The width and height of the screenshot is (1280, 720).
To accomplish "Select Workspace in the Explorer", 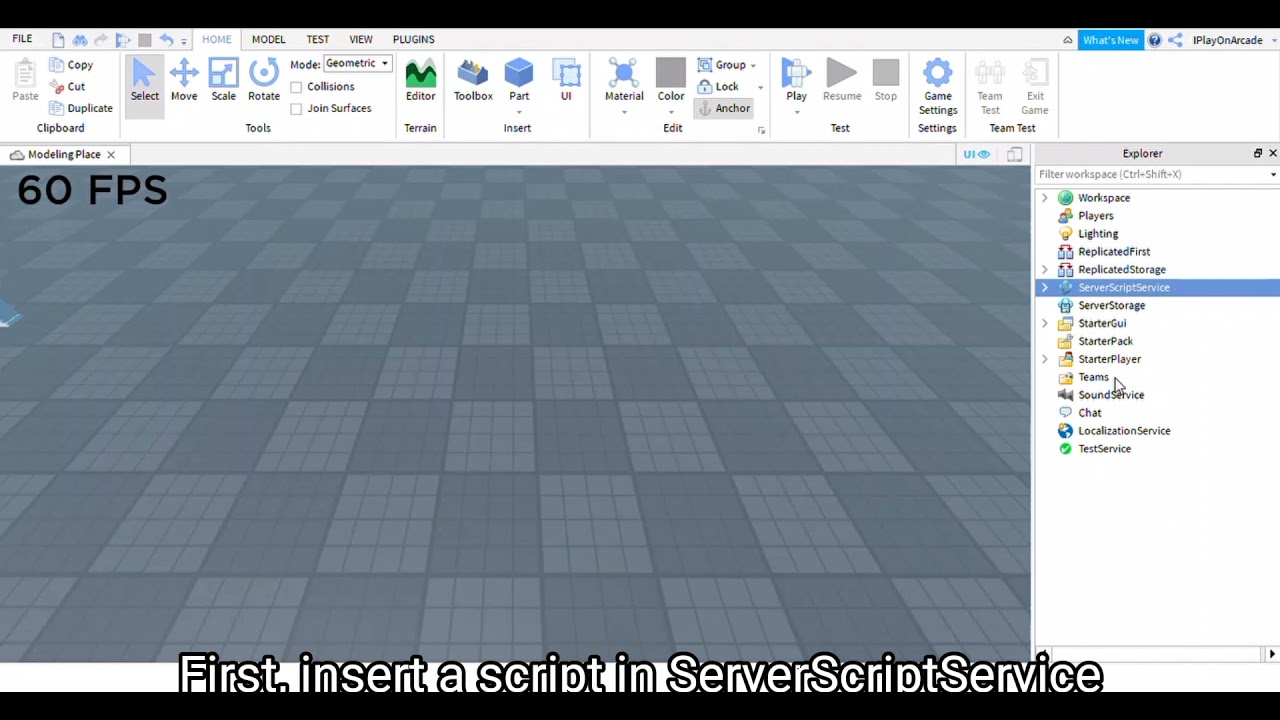I will click(1104, 198).
